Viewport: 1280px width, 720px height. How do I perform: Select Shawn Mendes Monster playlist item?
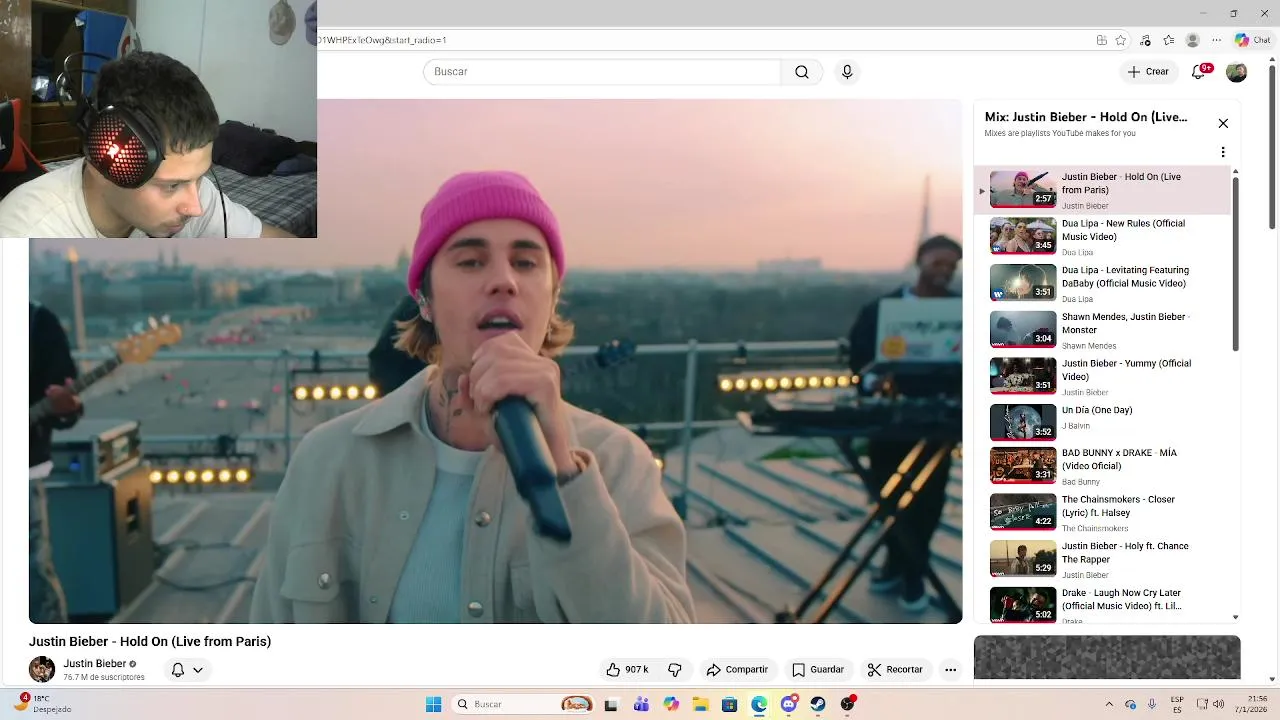(x=1103, y=330)
